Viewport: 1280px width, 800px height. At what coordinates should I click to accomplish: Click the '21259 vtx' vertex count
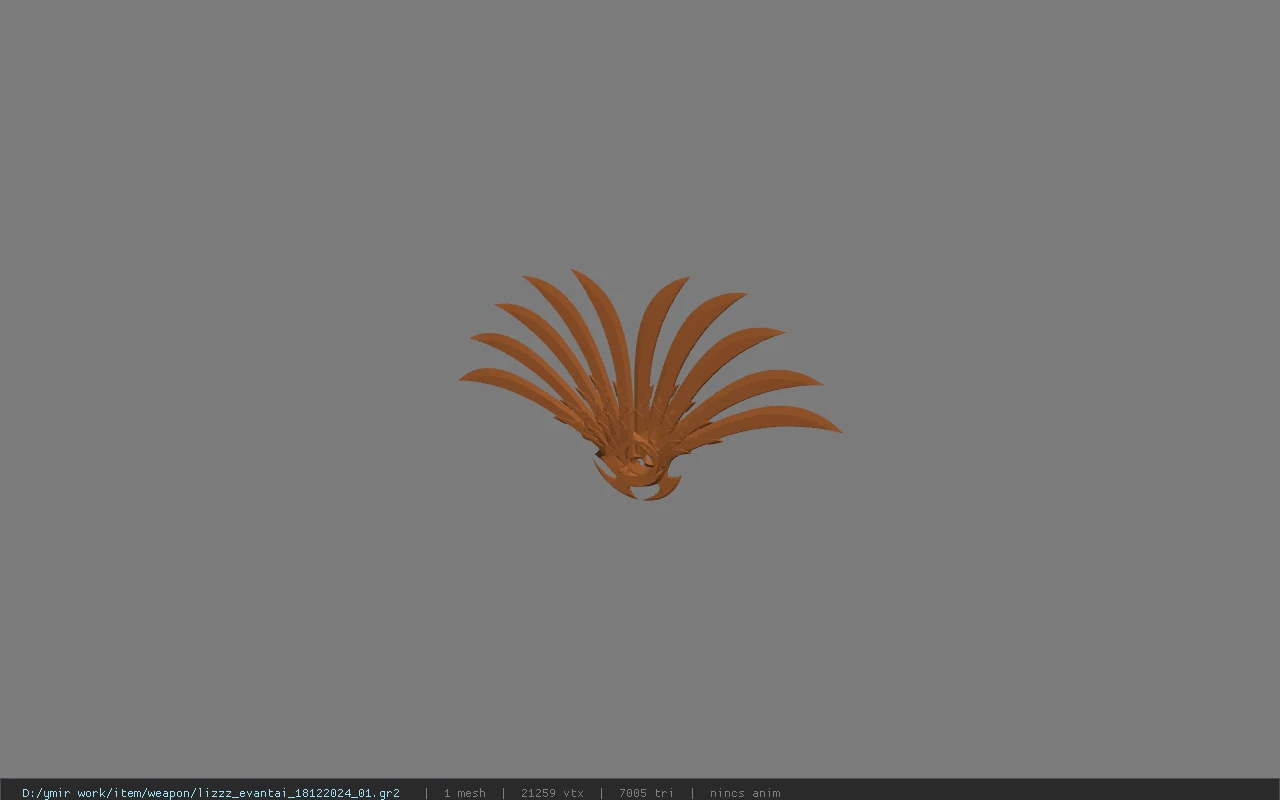(x=552, y=793)
